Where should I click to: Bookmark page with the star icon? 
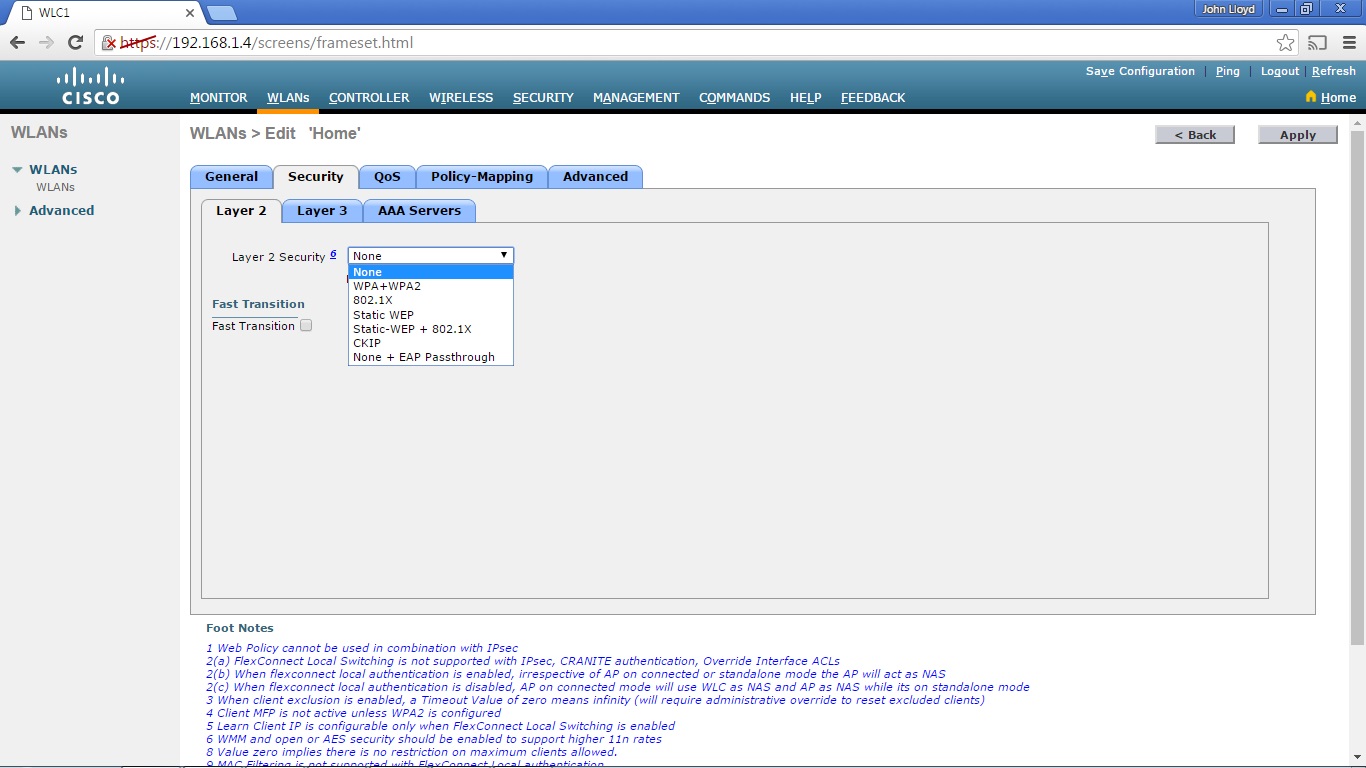coord(1286,43)
